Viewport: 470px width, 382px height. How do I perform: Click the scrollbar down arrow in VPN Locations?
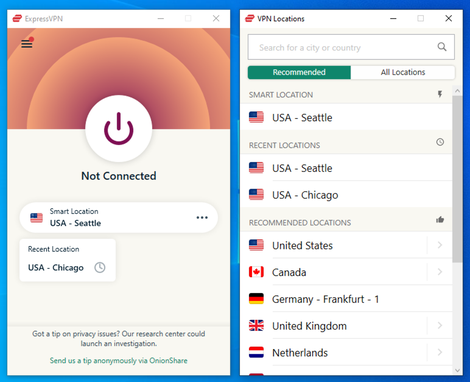(x=457, y=370)
